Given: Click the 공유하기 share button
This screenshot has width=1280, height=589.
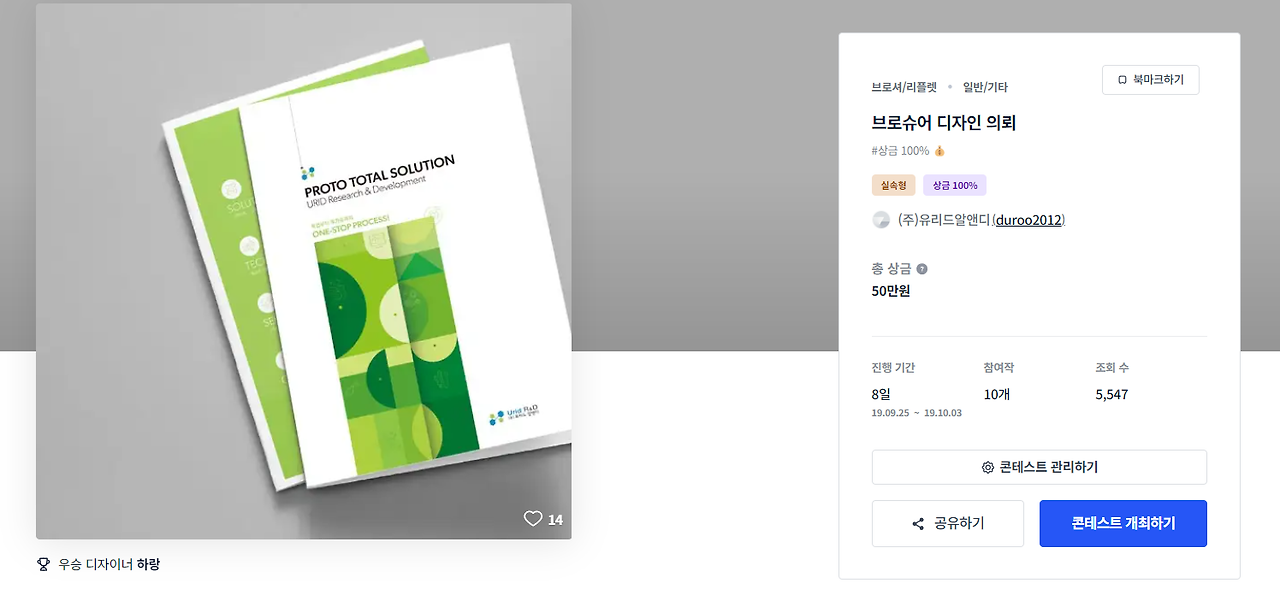Looking at the screenshot, I should point(948,524).
